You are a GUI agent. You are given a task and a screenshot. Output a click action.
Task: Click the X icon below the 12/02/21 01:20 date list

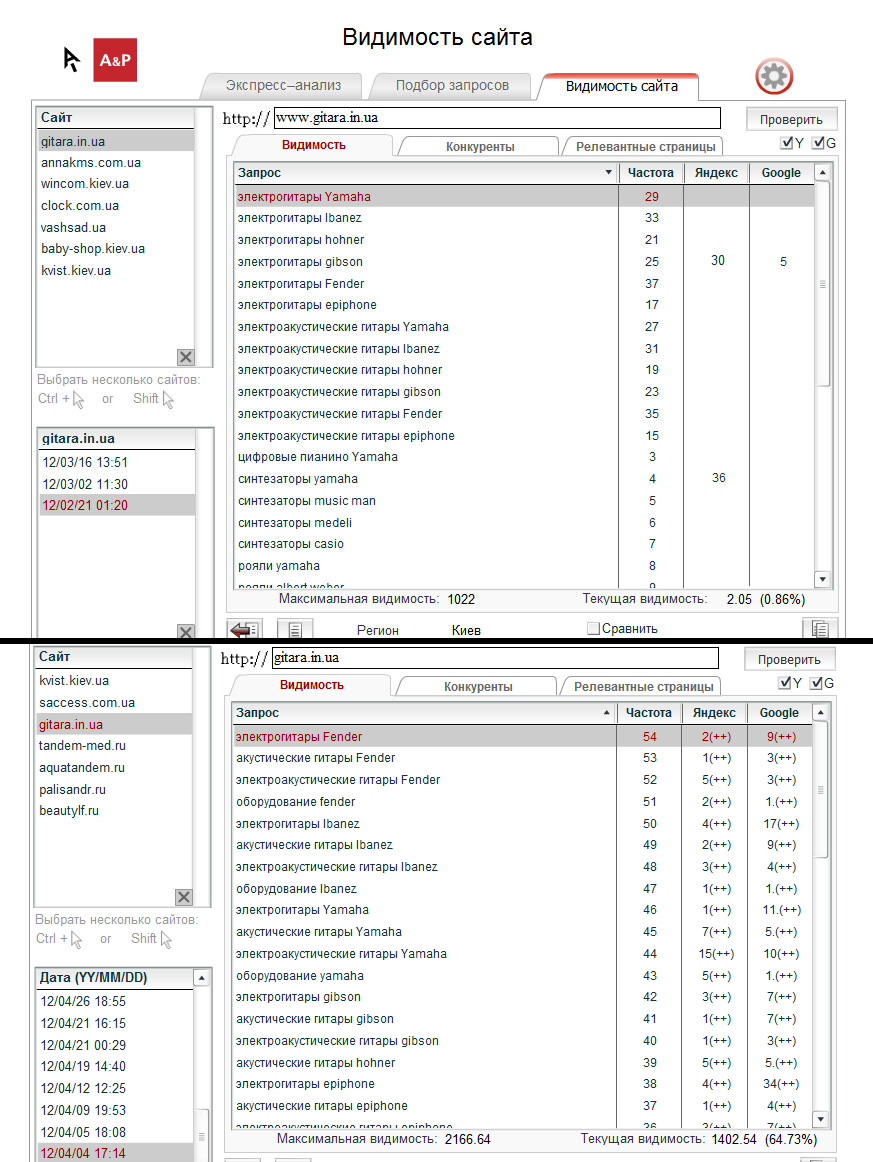pyautogui.click(x=186, y=631)
